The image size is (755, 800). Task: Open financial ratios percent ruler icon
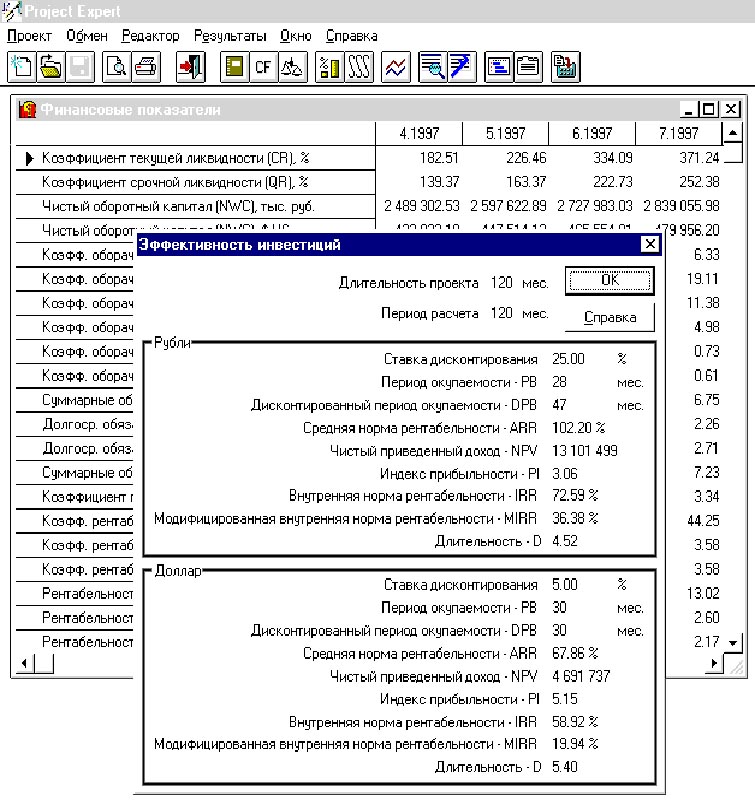330,67
